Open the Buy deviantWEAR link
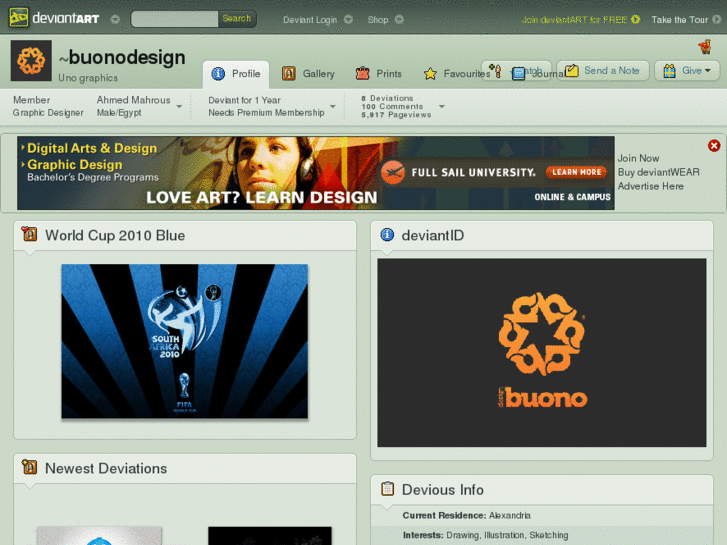Image resolution: width=727 pixels, height=545 pixels. tap(658, 172)
